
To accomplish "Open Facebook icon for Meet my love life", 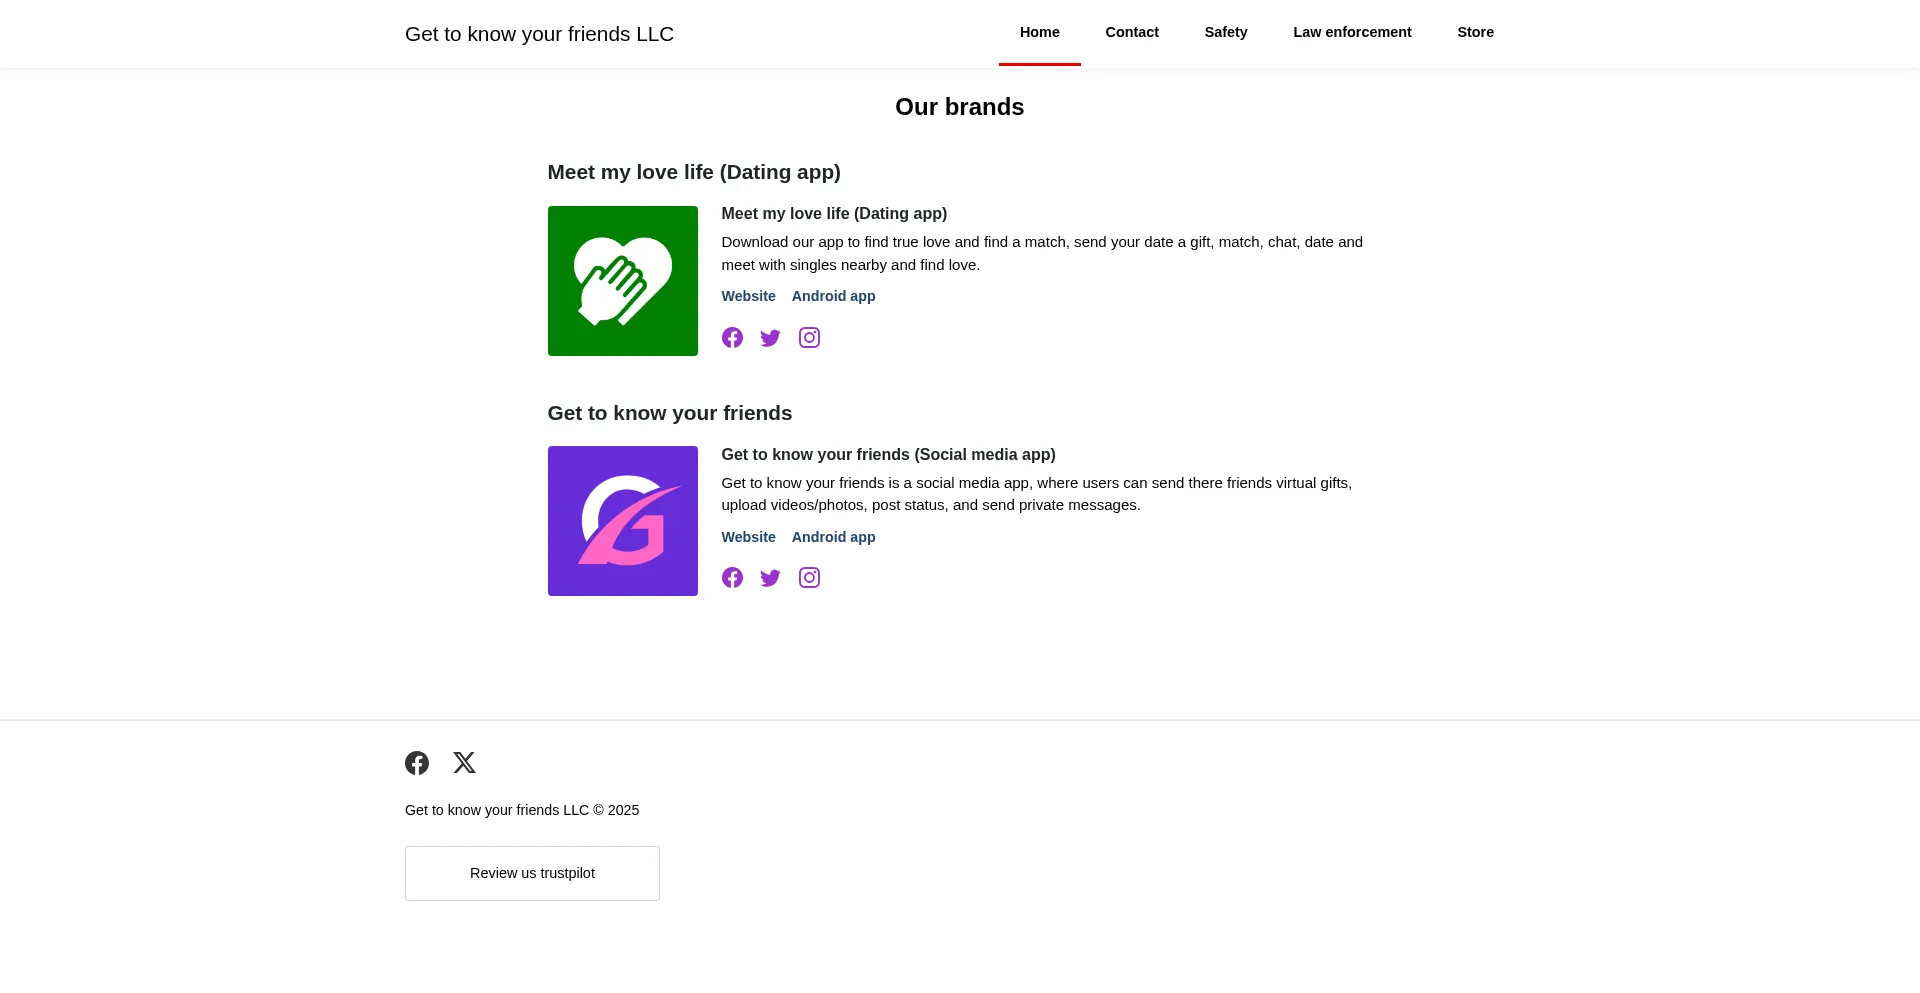I will click(x=732, y=338).
